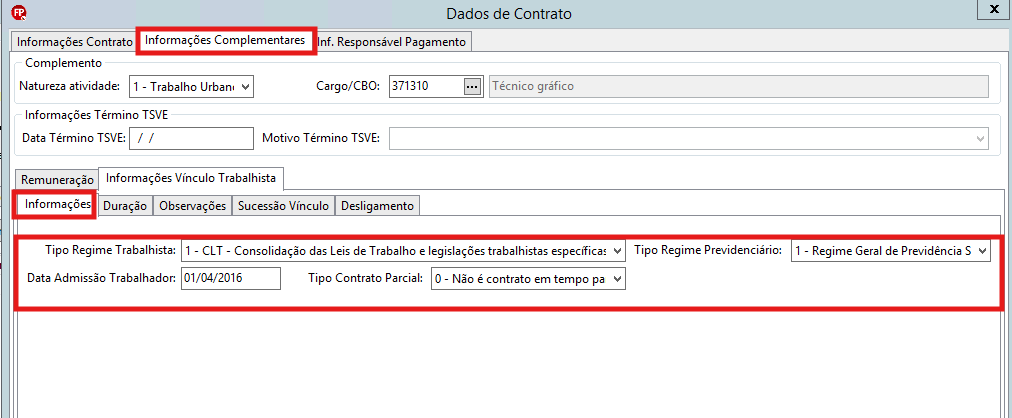Click the Técnico gráfico description field
The width and height of the screenshot is (1012, 418).
click(x=738, y=86)
